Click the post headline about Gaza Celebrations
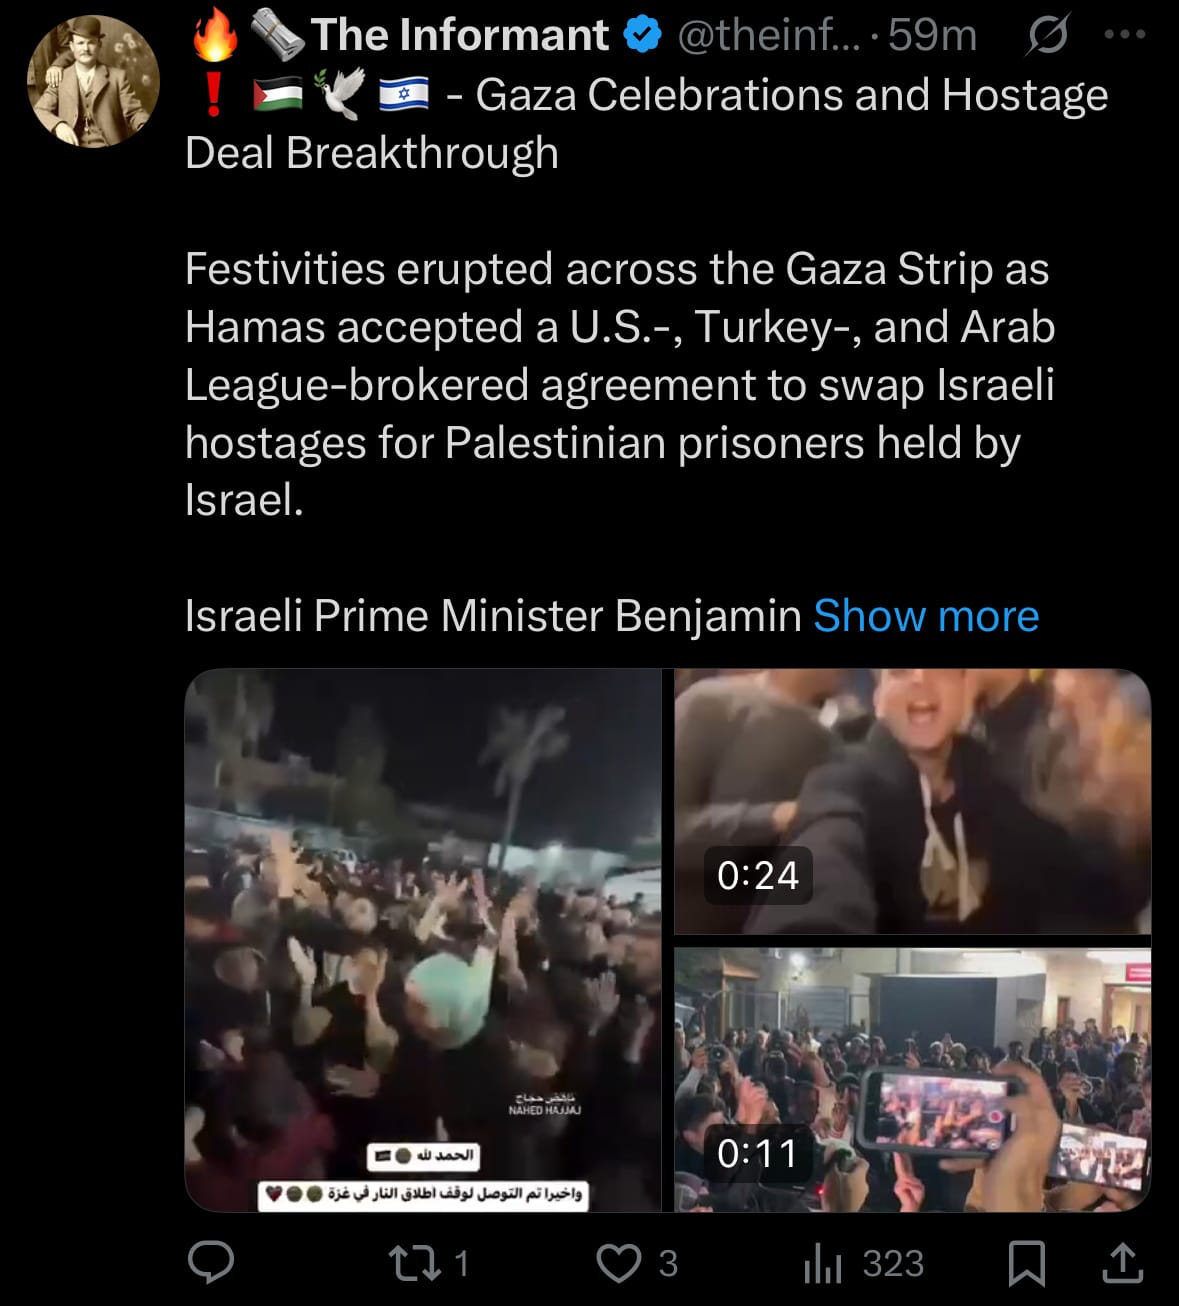The height and width of the screenshot is (1306, 1179). point(646,124)
